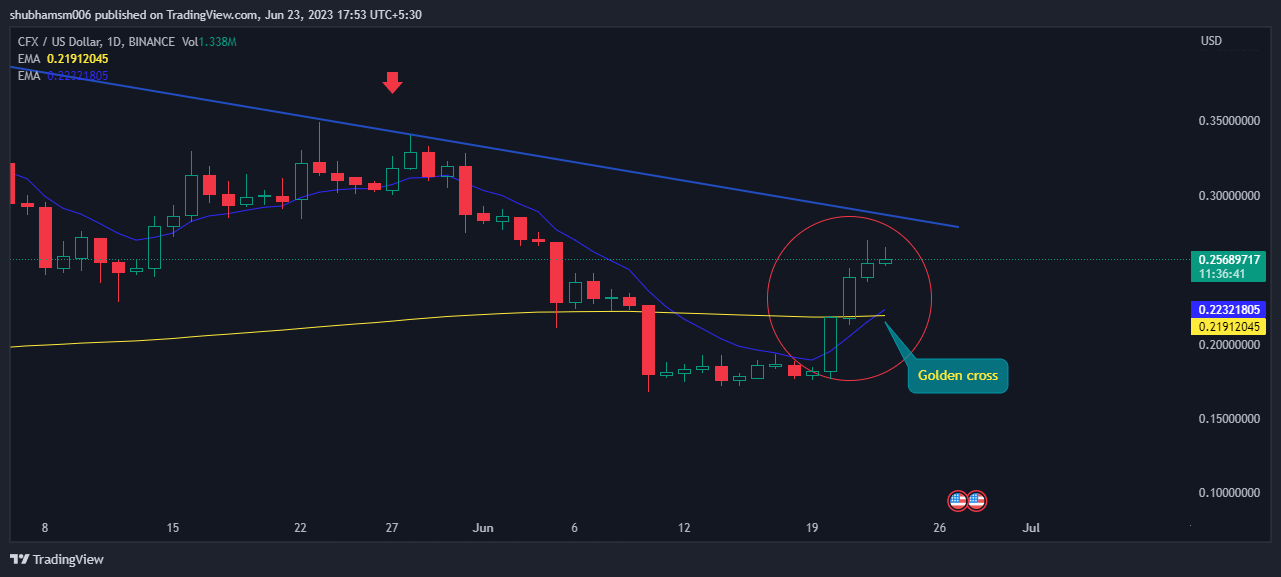Click the Jul label on the date axis

click(x=1033, y=527)
